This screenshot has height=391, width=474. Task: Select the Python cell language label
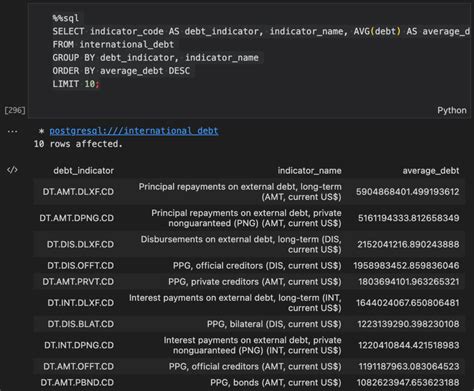coord(452,110)
